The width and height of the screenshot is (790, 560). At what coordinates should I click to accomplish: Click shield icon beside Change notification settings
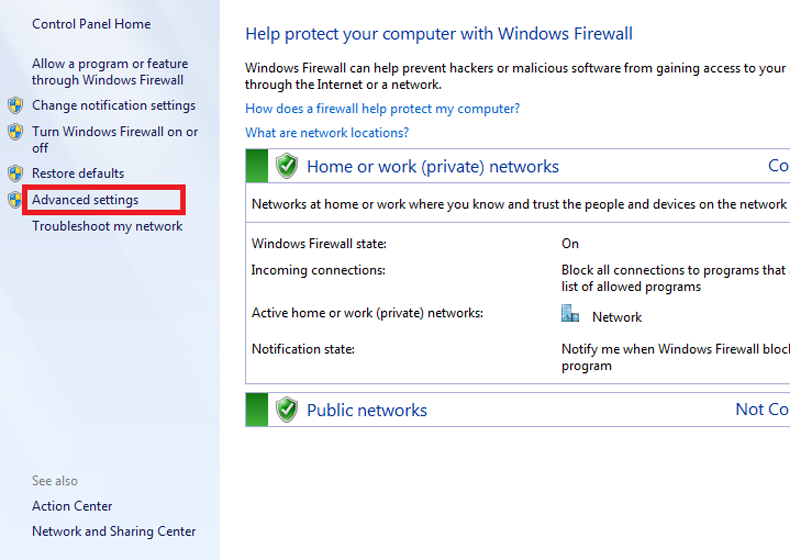pos(15,106)
